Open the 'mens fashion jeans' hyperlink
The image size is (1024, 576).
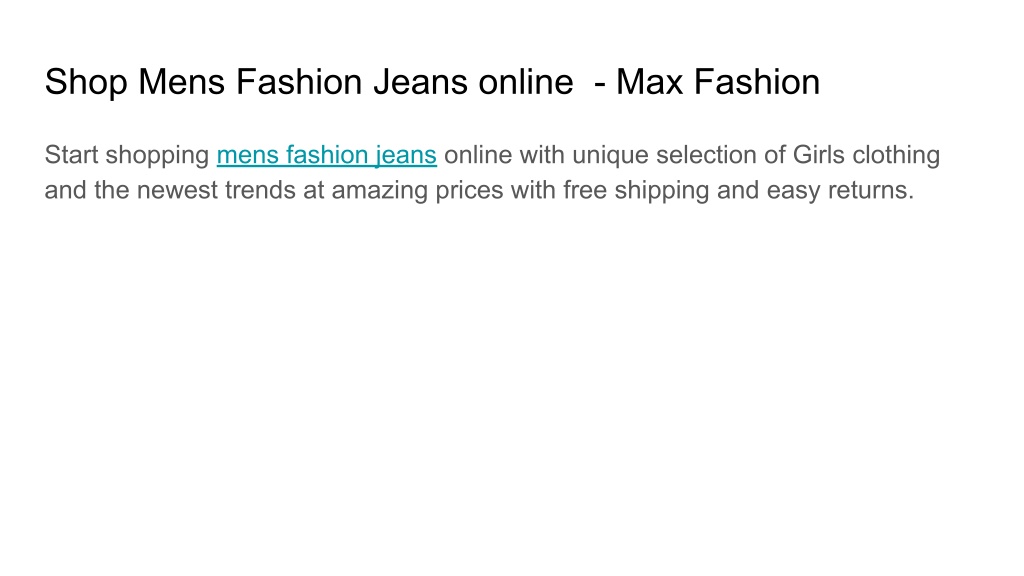coord(327,155)
